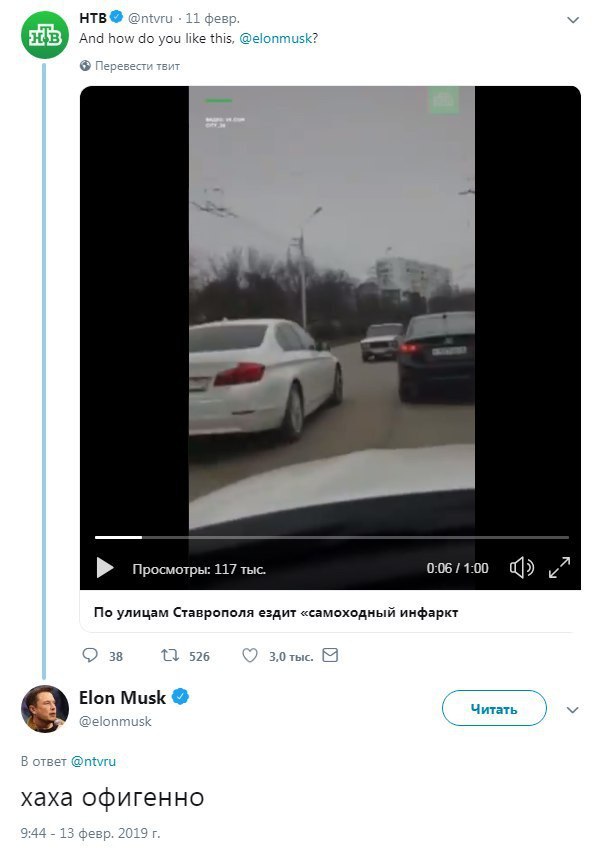The image size is (610, 851).
Task: Click the reply speech bubble icon
Action: coord(90,656)
